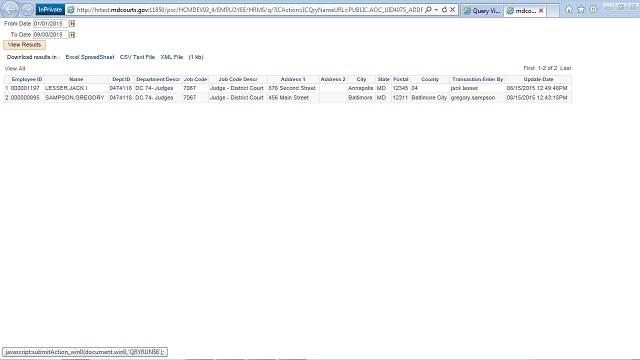The image size is (640, 360).
Task: Sort by County column header
Action: click(430, 79)
